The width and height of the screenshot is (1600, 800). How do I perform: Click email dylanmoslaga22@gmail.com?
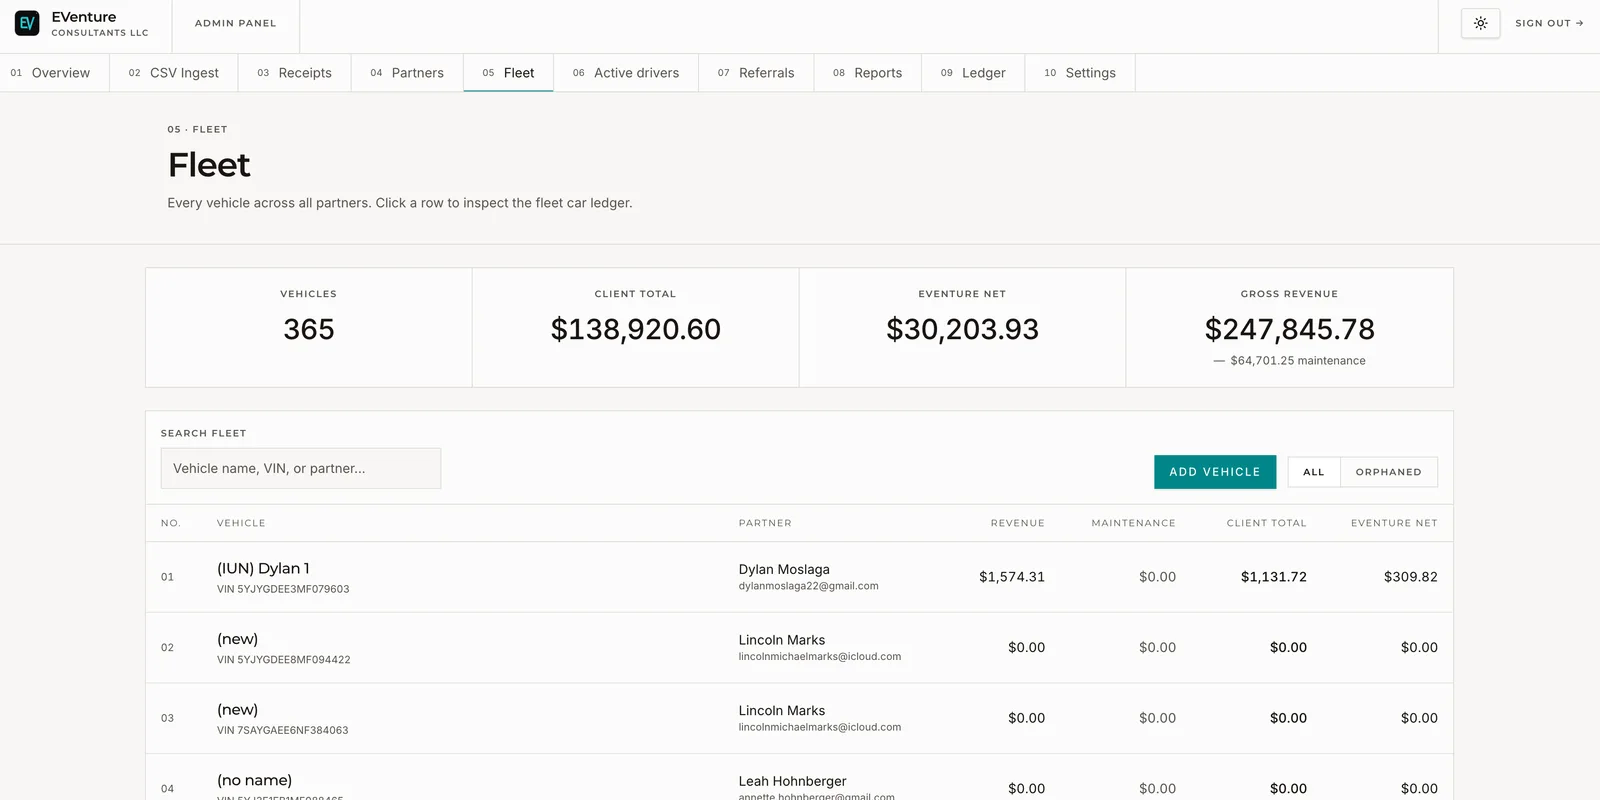[809, 586]
